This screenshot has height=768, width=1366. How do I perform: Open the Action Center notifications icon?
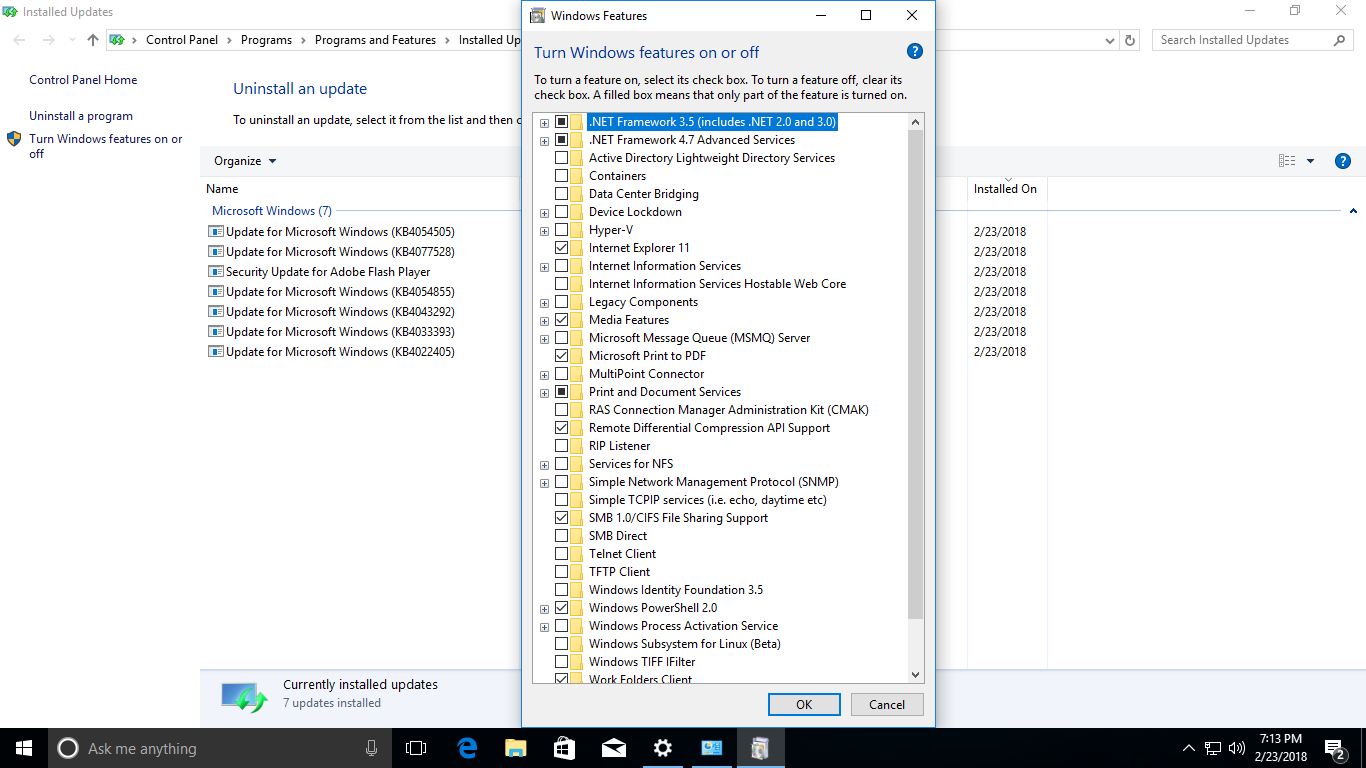pyautogui.click(x=1334, y=748)
